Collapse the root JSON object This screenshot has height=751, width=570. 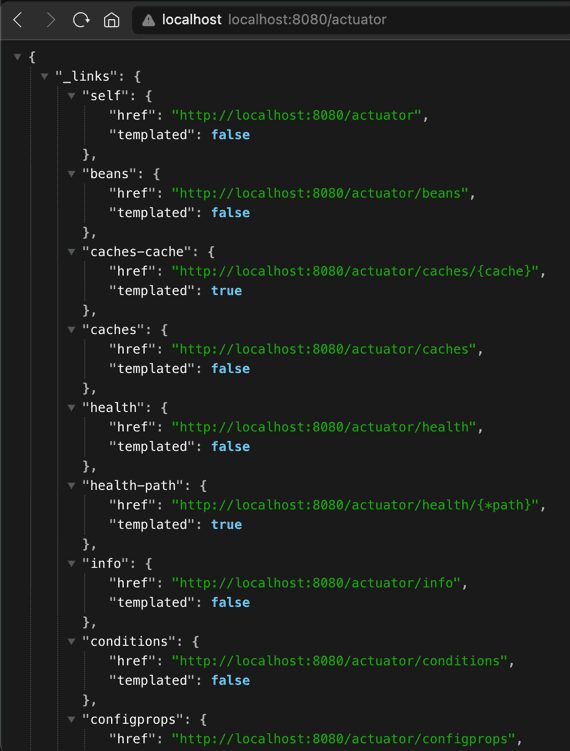point(18,57)
